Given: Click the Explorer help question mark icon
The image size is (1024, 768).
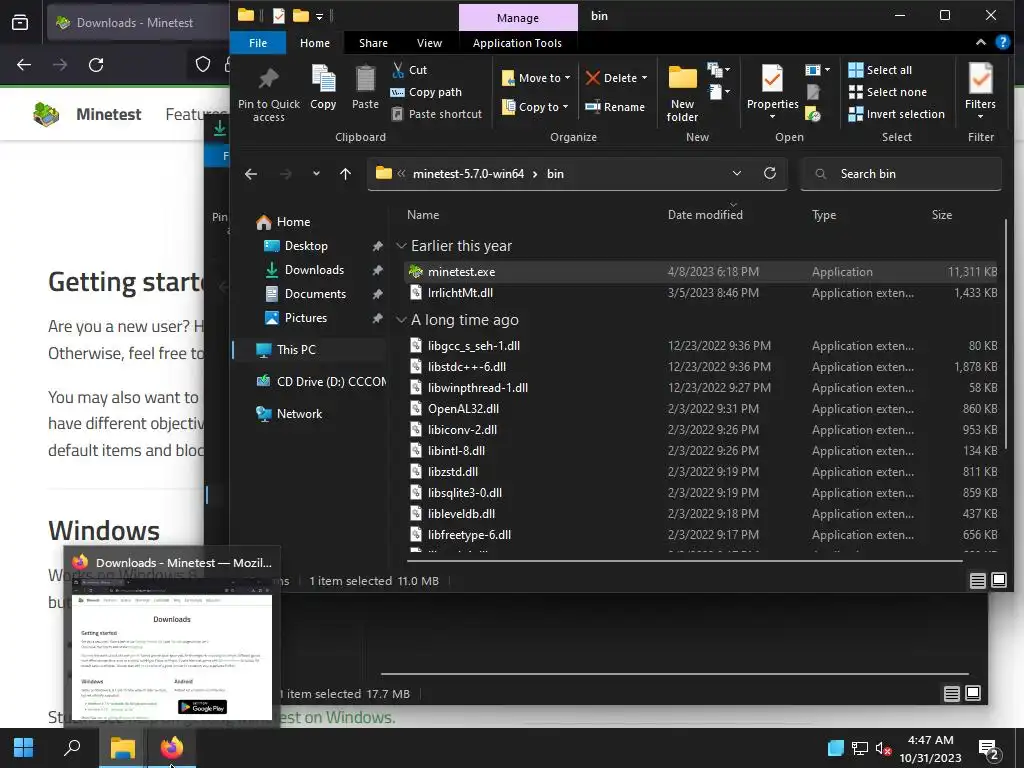Looking at the screenshot, I should pyautogui.click(x=1002, y=42).
